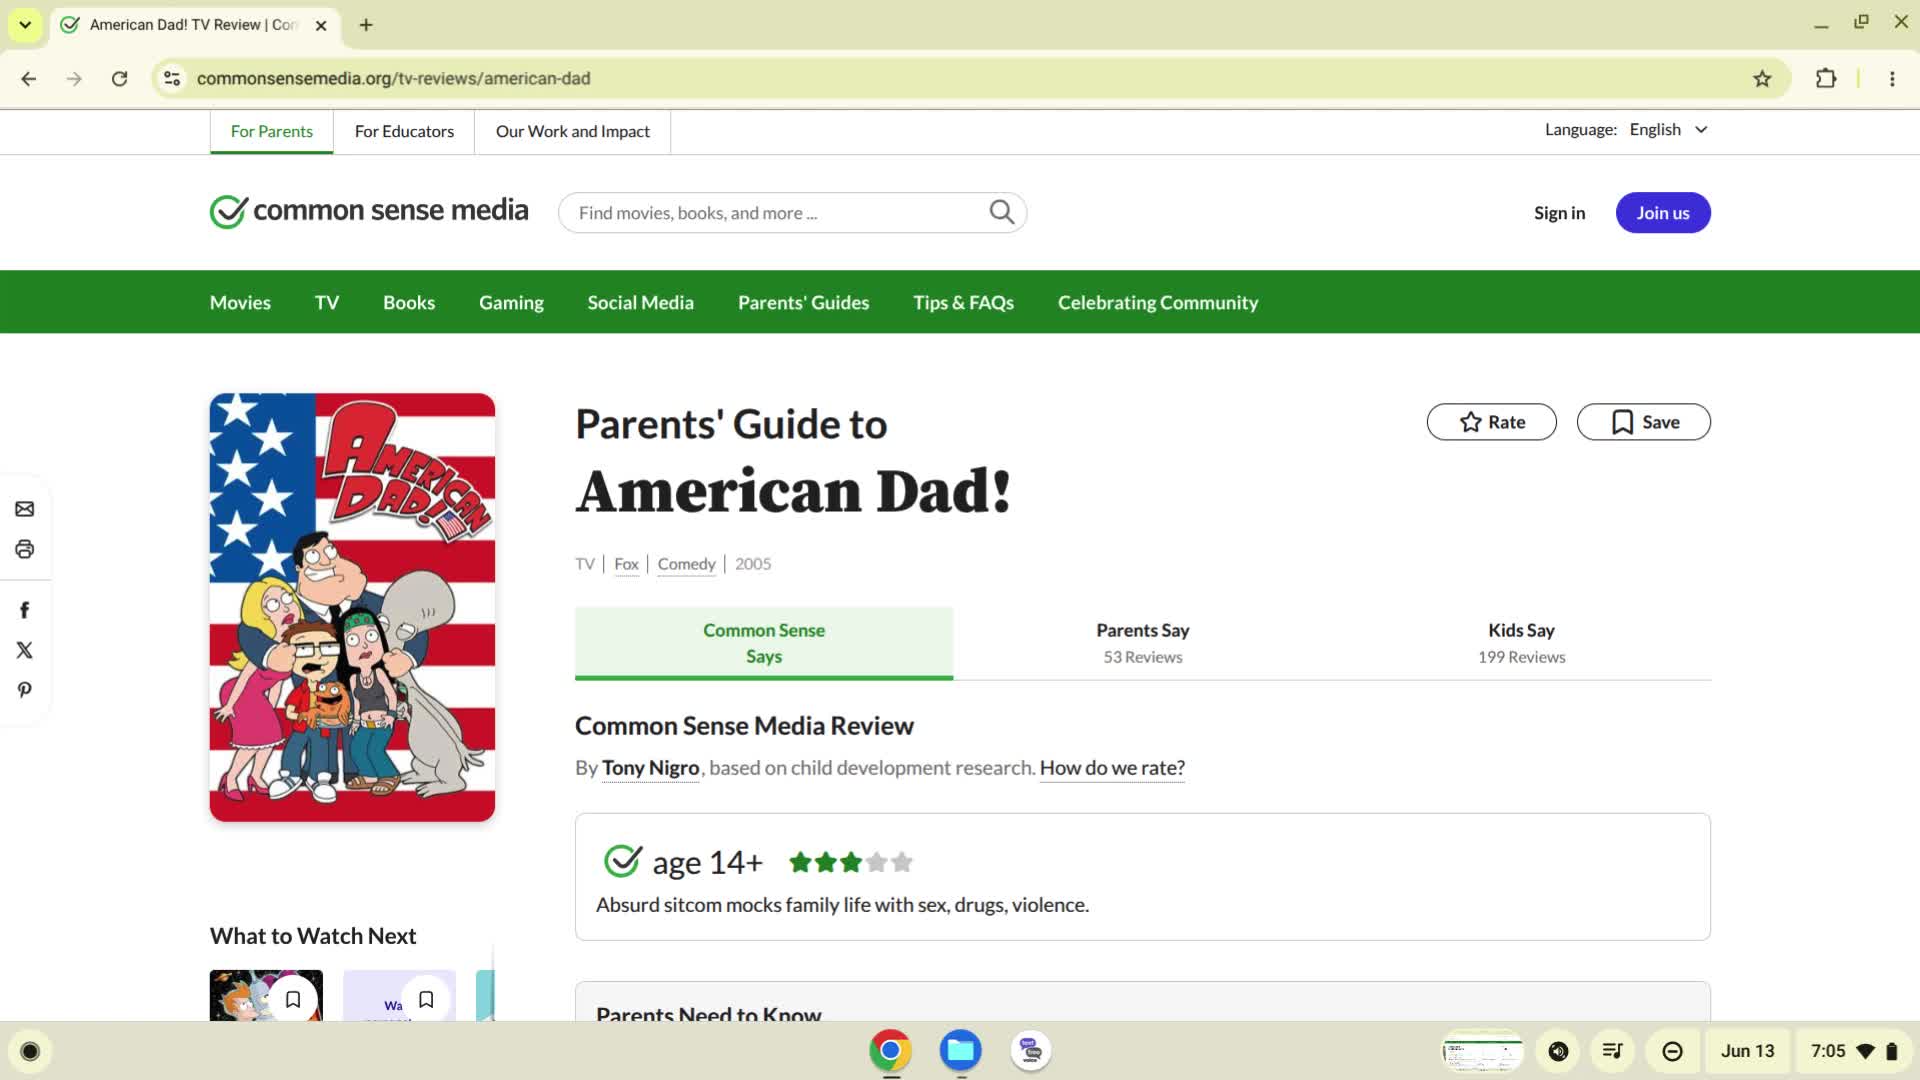Open Celebrating Community menu
This screenshot has height=1080, width=1920.
click(1158, 302)
